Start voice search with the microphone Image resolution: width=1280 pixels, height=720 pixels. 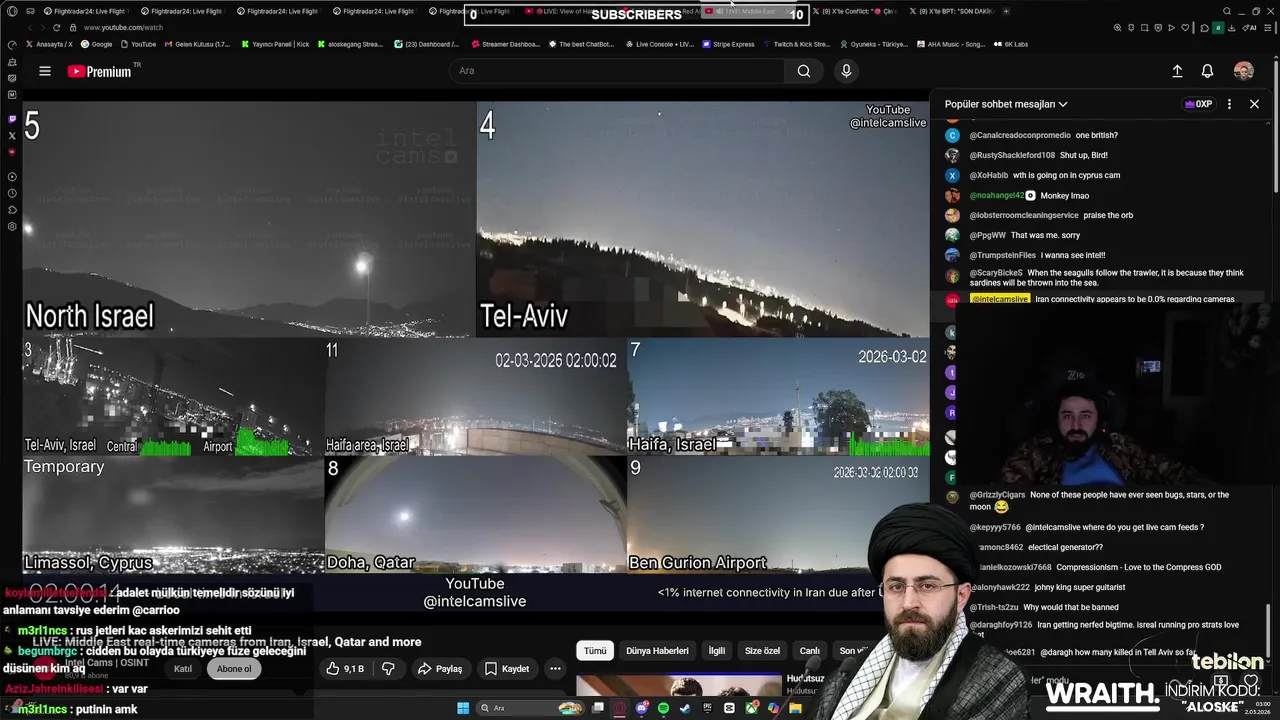click(846, 71)
